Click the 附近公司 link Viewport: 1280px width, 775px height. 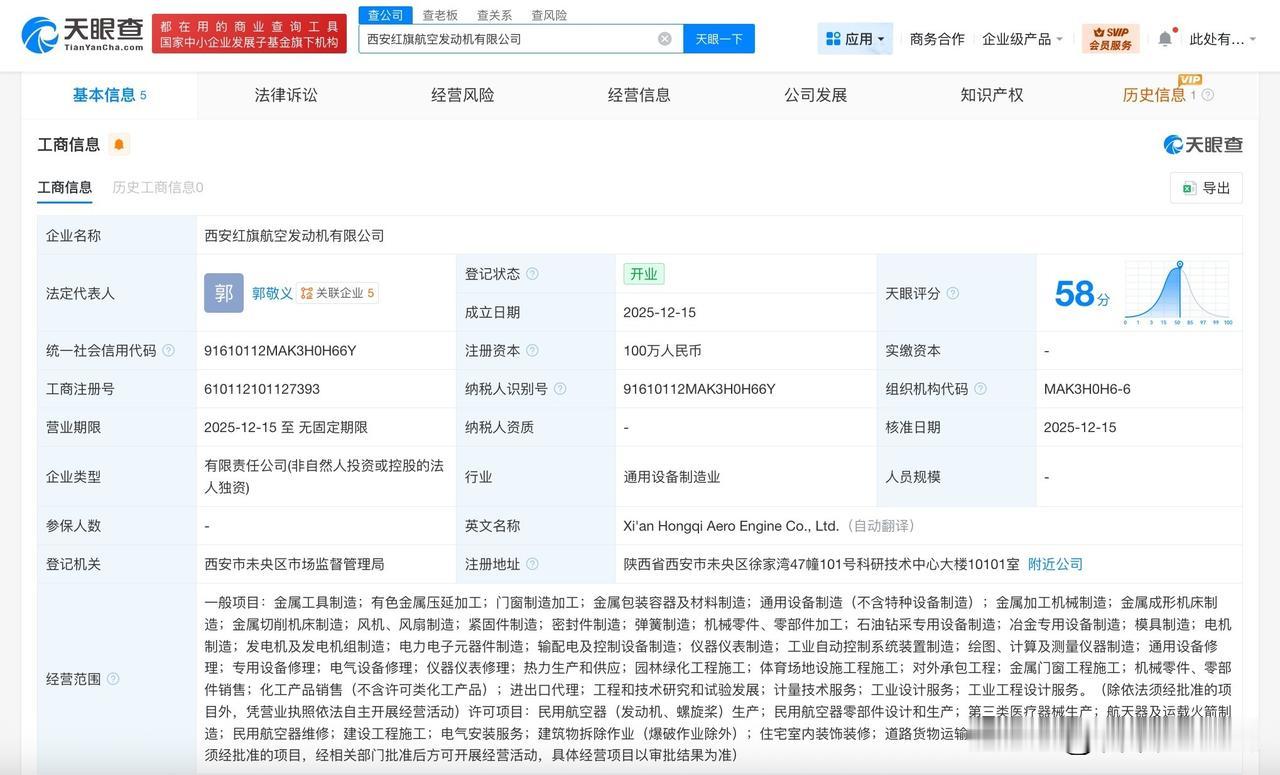(1054, 563)
